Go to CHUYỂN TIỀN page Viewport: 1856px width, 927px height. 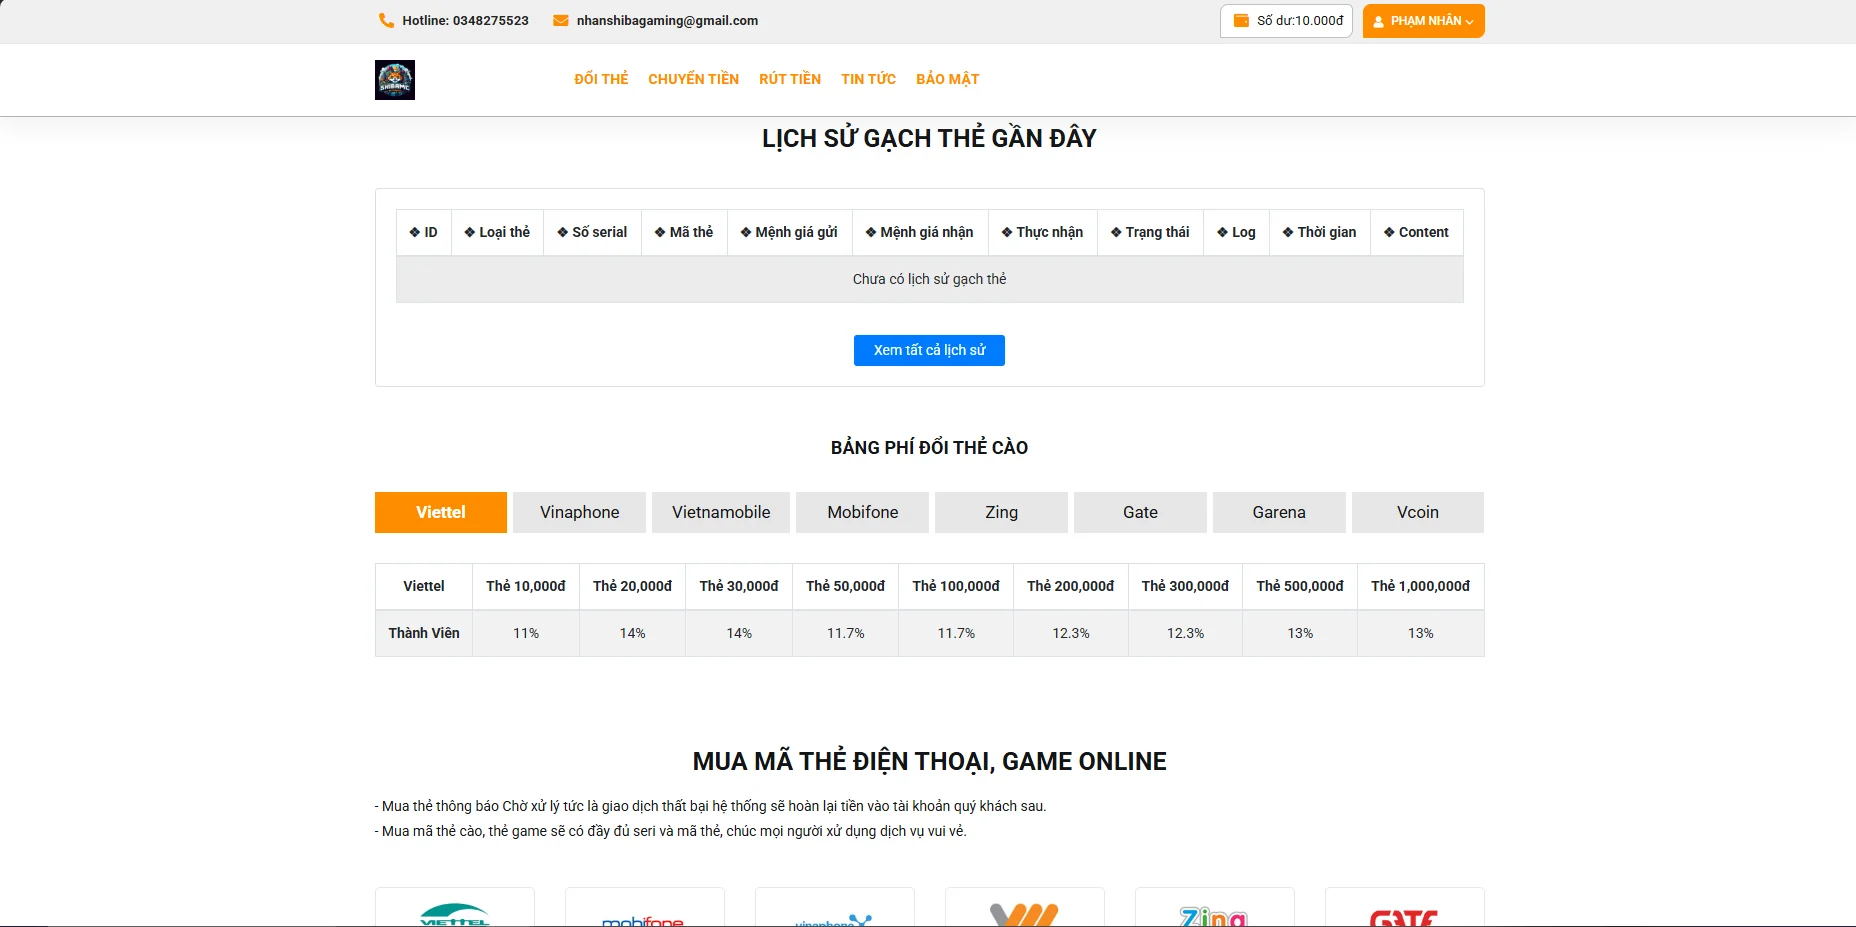(x=693, y=79)
